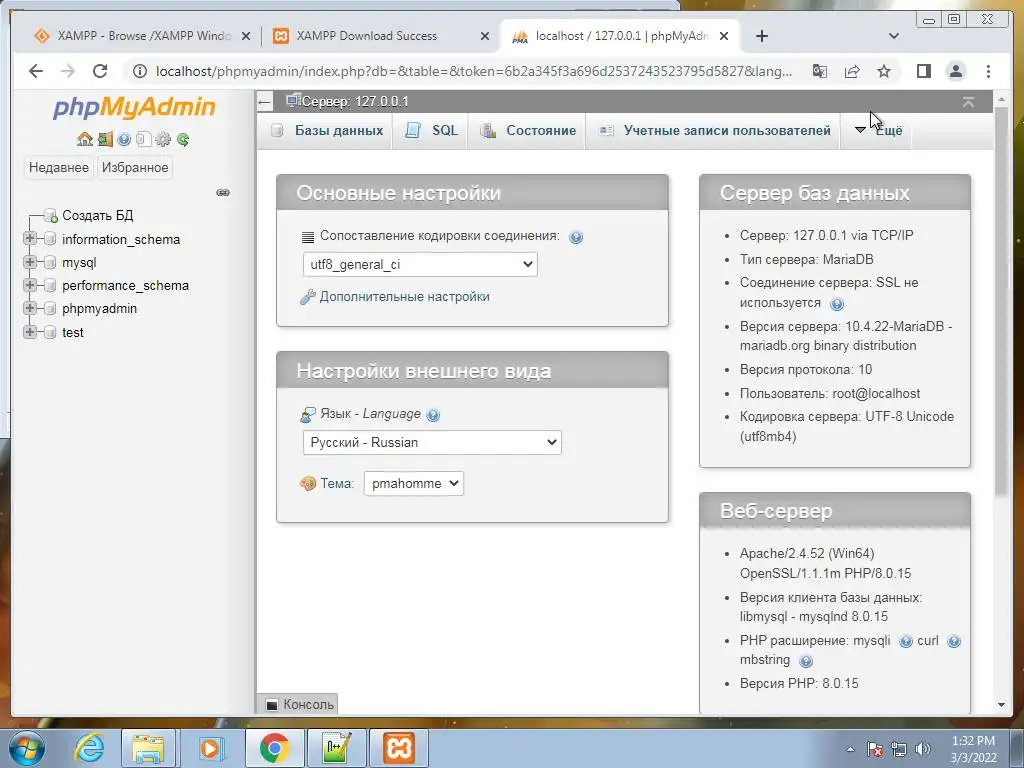Viewport: 1024px width, 768px height.
Task: Open MariaDB documentation page icon
Action: [x=144, y=139]
